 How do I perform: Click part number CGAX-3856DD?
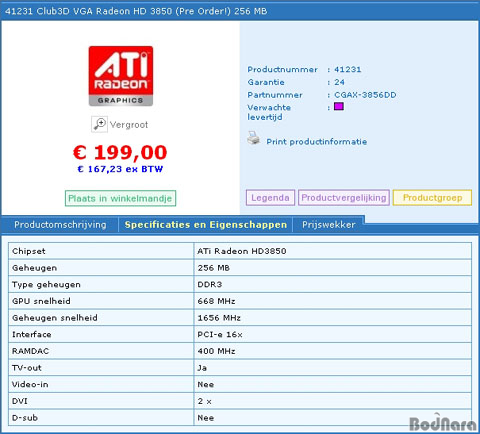[x=365, y=95]
